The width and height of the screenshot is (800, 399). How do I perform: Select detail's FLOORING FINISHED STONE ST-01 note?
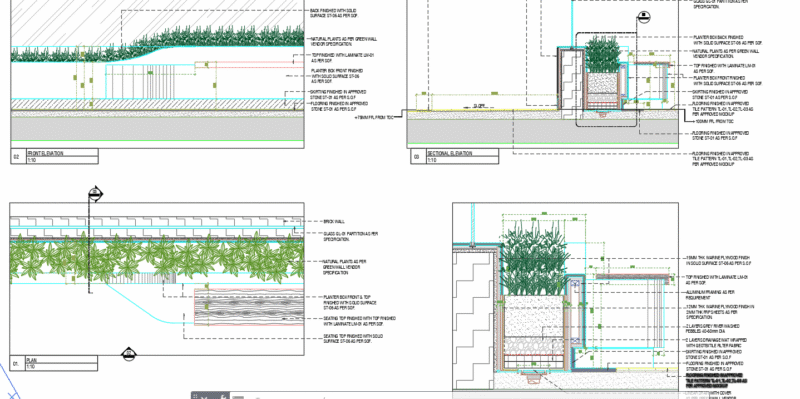714,366
